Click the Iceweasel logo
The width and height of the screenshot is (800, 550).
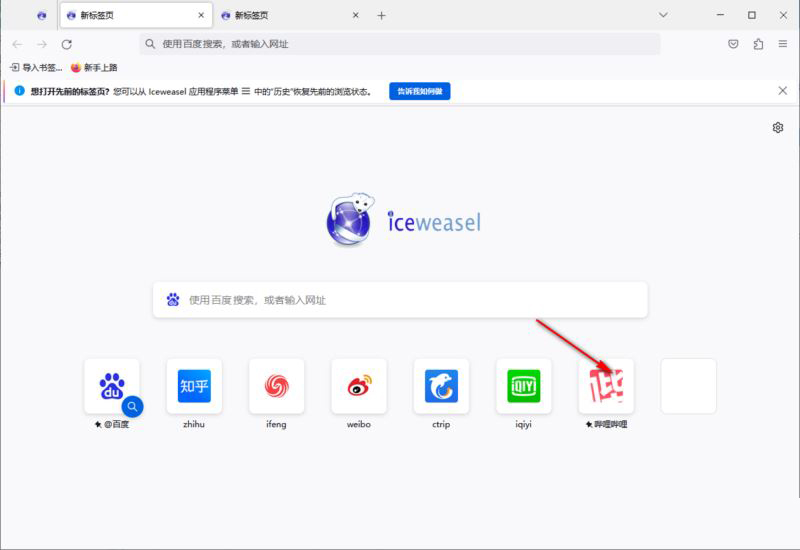coord(403,220)
